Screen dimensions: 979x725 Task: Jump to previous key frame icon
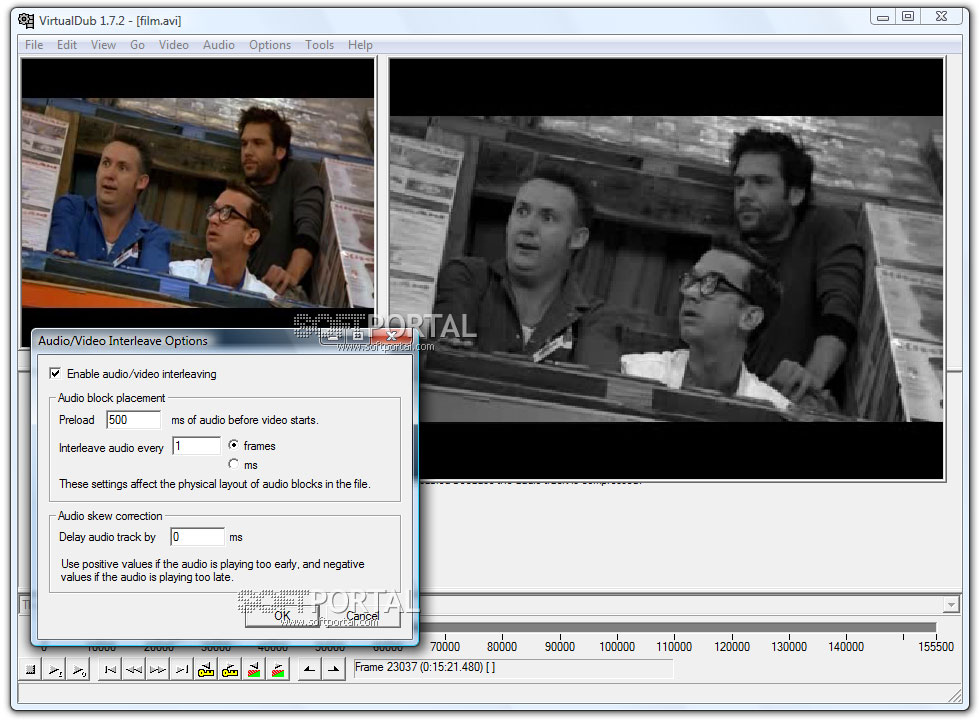click(x=206, y=670)
